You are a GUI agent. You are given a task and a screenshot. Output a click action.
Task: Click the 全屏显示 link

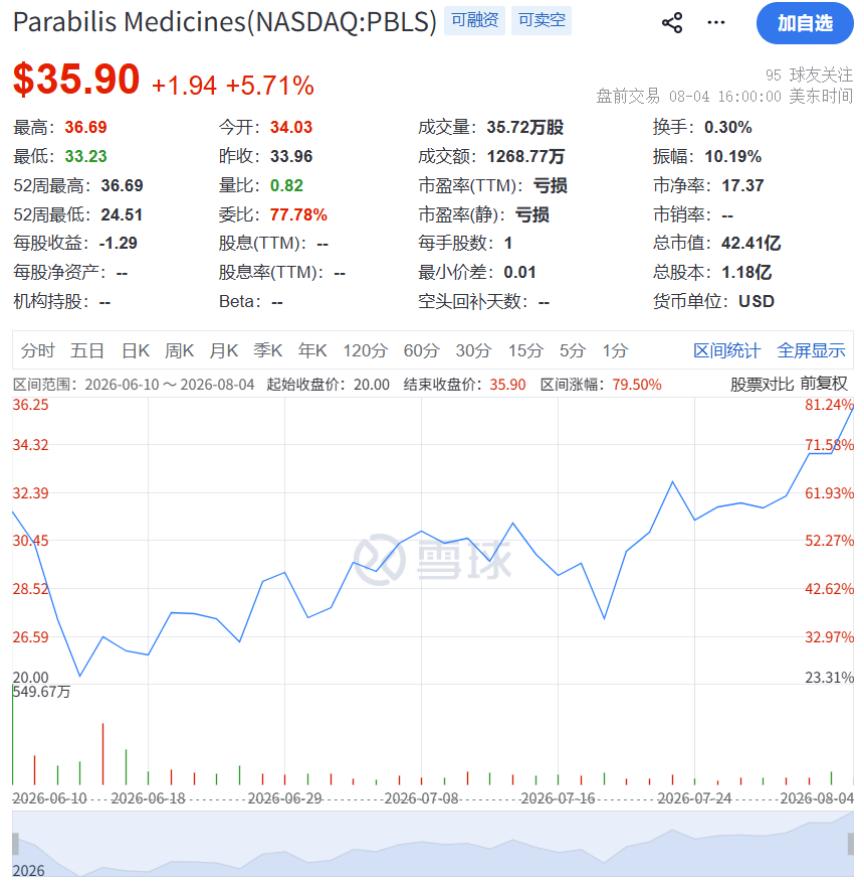811,350
